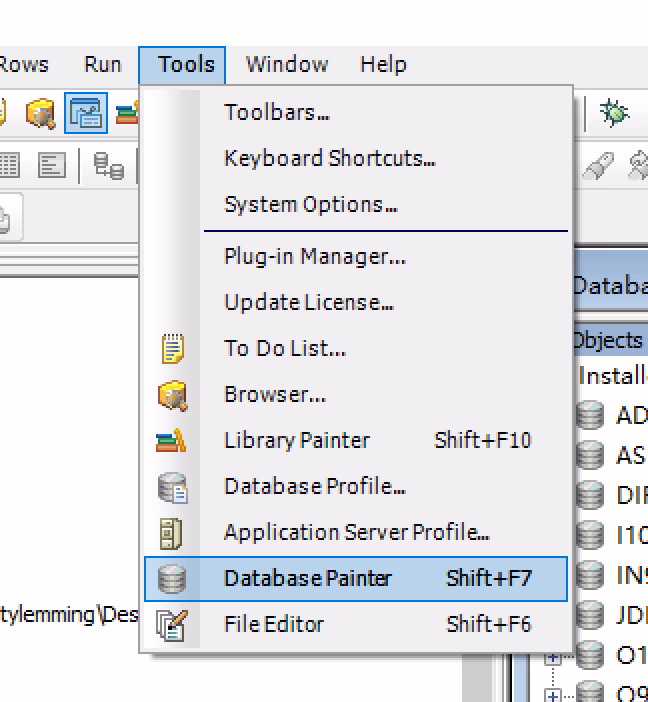Click the Browser icon in the Tools menu
The height and width of the screenshot is (702, 648).
(172, 395)
